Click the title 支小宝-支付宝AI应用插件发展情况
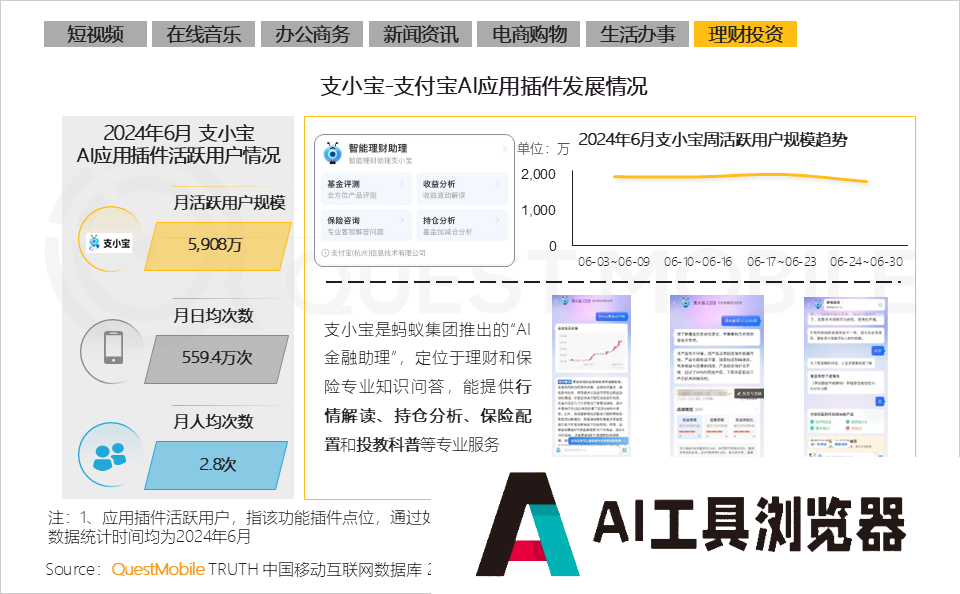960x594 pixels. [484, 86]
